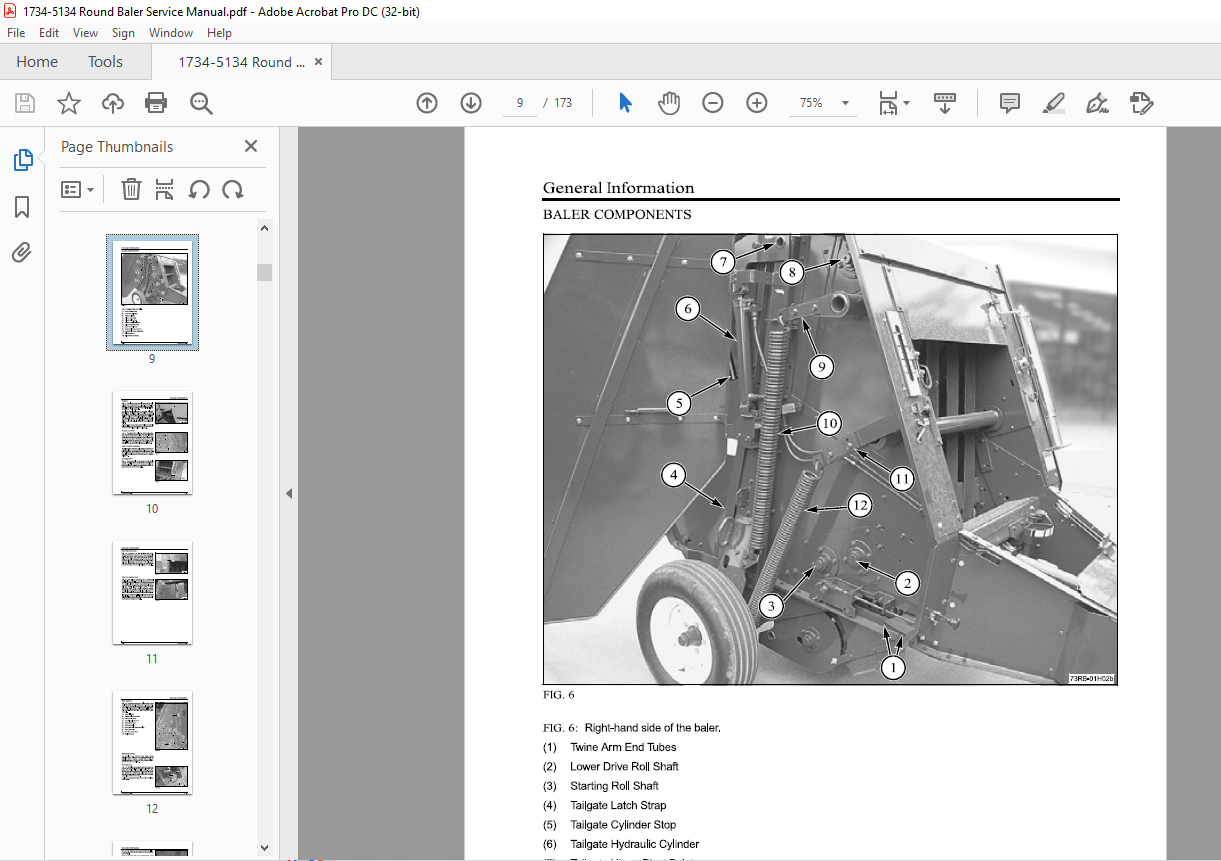
Task: Select the page 12 thumbnail
Action: point(152,743)
